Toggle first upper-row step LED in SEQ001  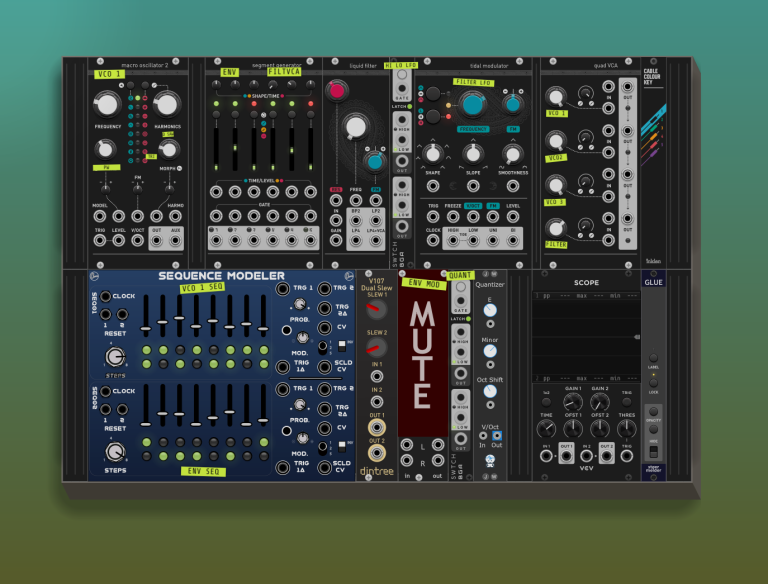point(146,350)
